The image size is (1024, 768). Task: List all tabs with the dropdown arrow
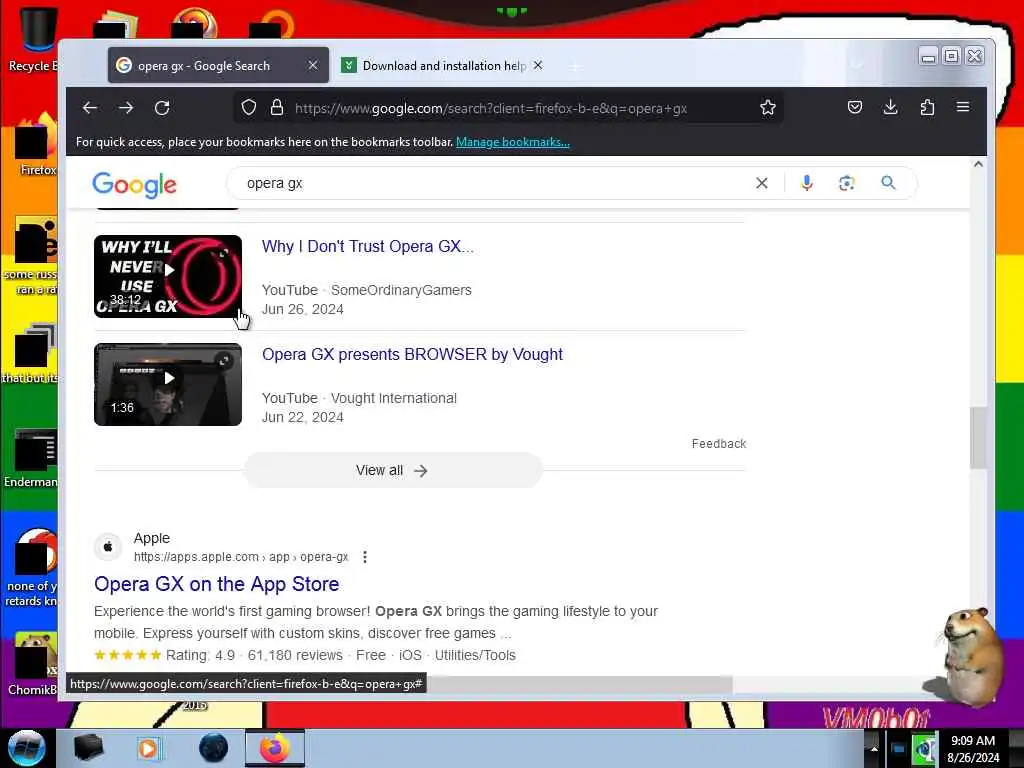pos(858,65)
